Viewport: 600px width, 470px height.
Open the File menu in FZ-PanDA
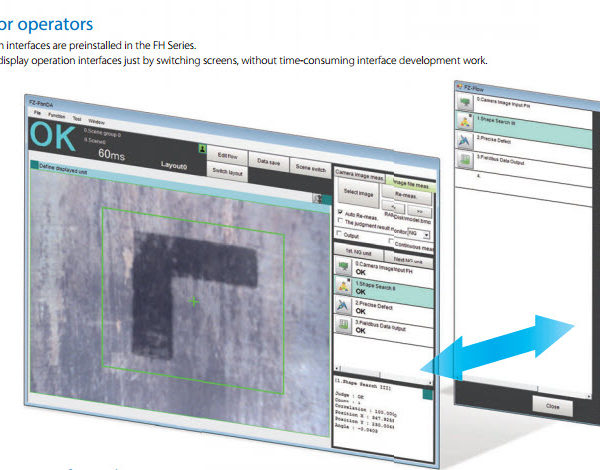[37, 113]
